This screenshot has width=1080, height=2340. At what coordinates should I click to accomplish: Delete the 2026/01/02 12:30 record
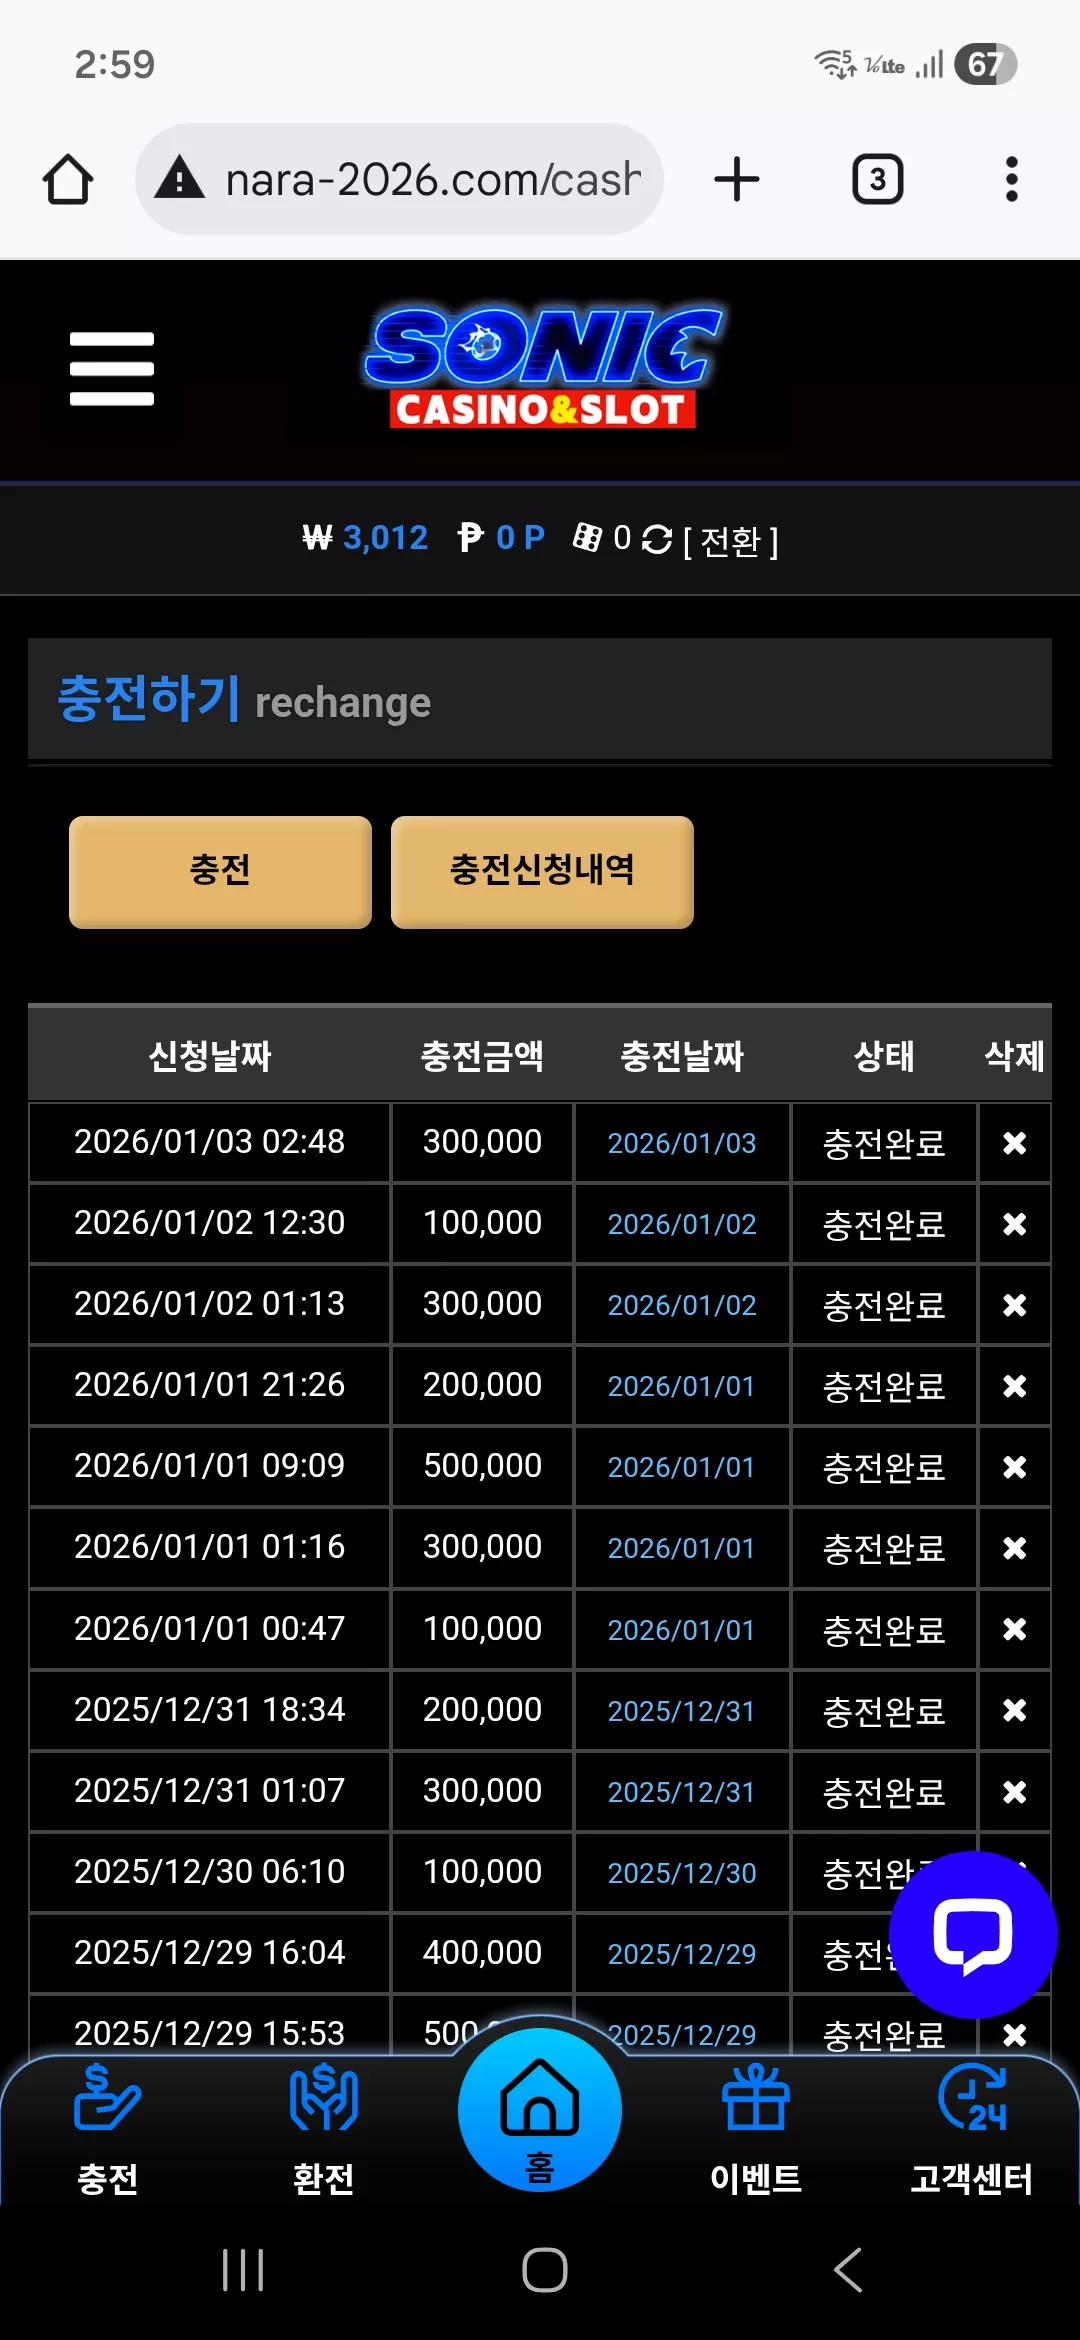[x=1014, y=1224]
